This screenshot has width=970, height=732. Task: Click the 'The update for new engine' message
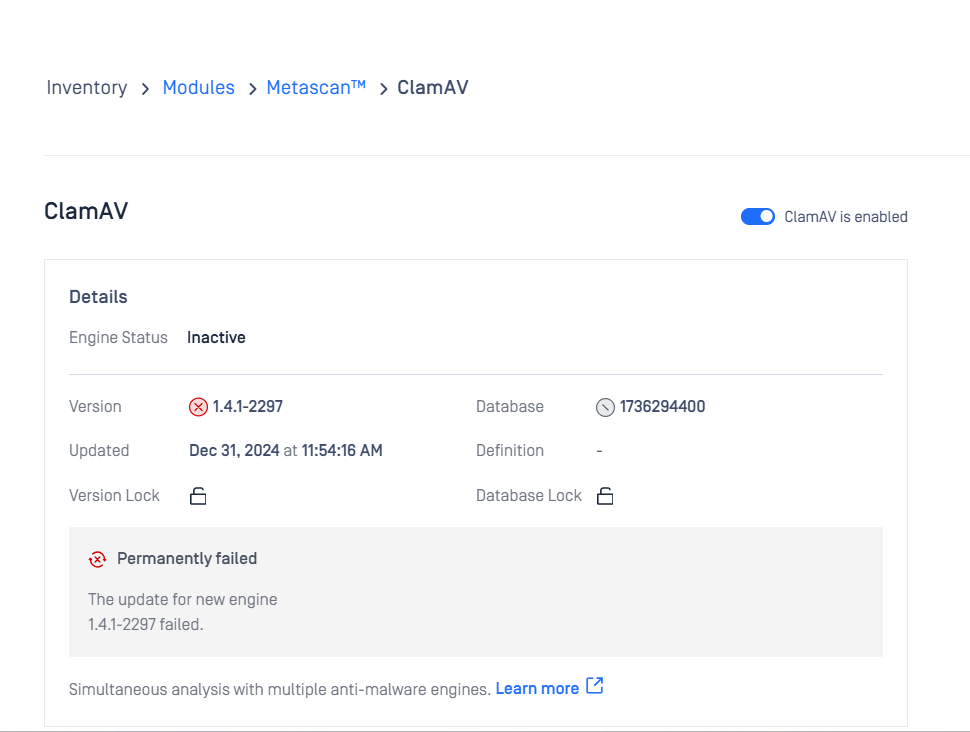click(x=182, y=600)
